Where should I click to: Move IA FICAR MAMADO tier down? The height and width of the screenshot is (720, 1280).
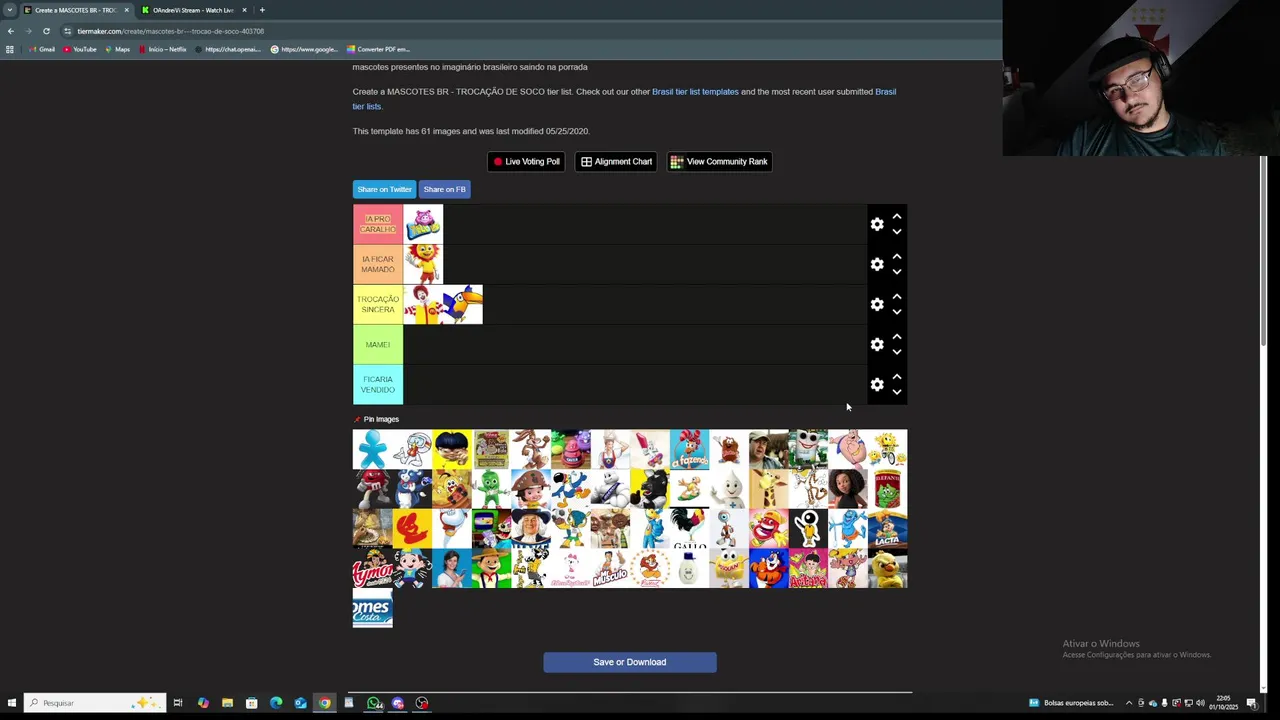897,272
